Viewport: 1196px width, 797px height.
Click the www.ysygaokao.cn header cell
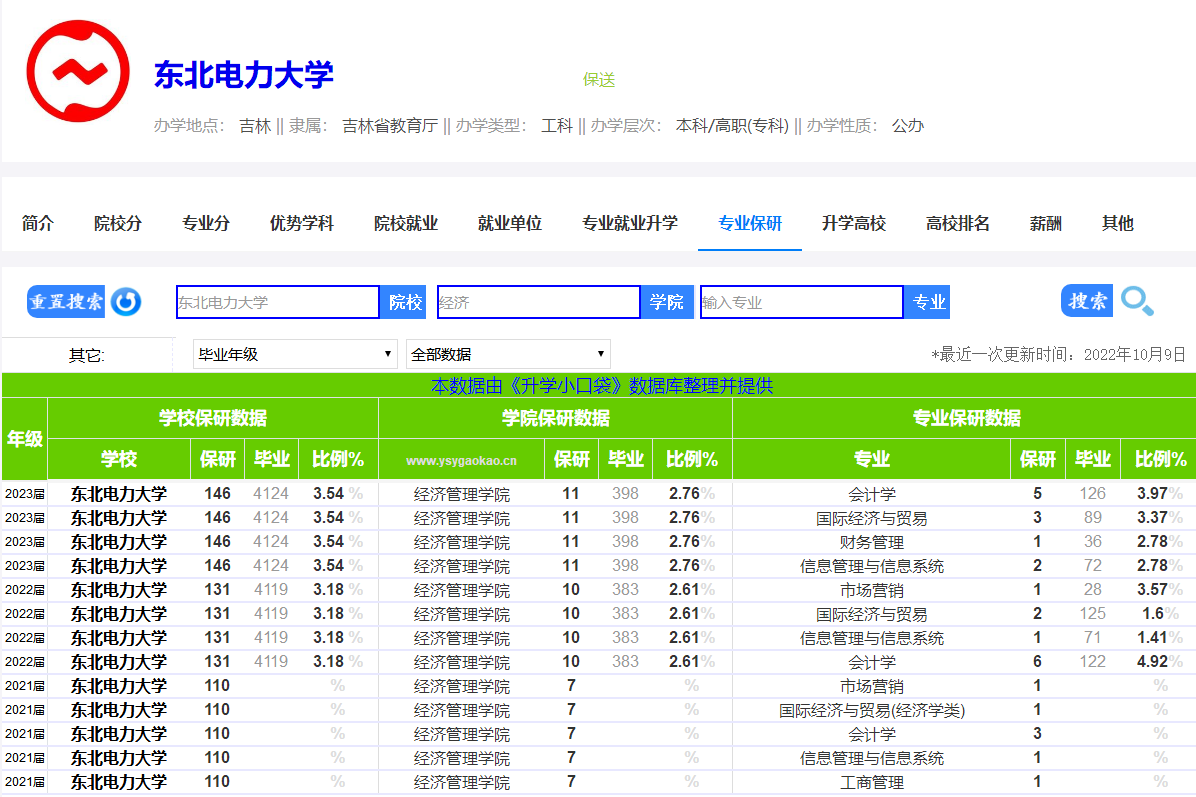tap(461, 460)
